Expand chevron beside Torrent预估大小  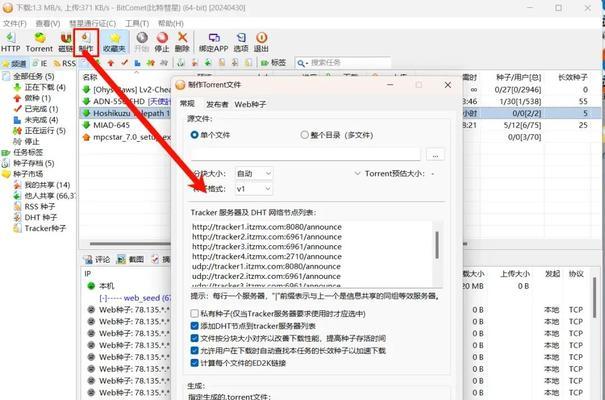coord(357,174)
